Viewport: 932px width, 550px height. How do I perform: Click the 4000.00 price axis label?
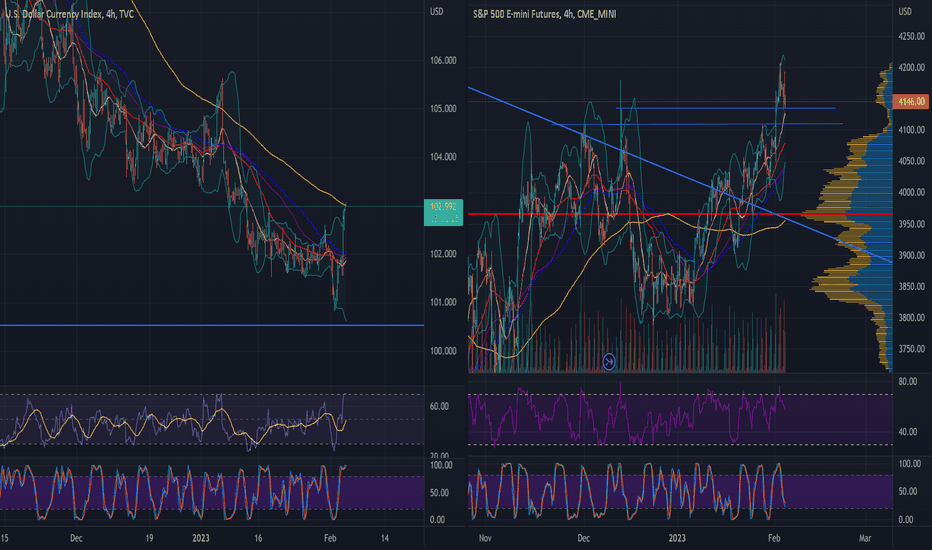[912, 192]
